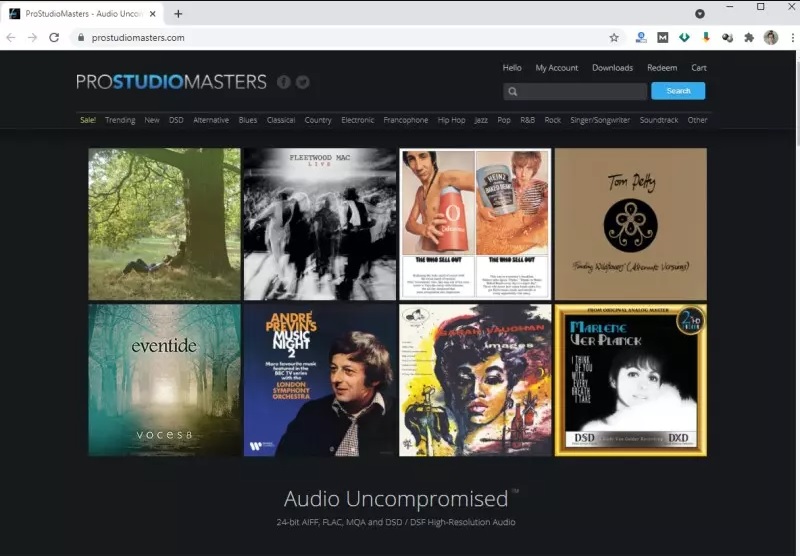The width and height of the screenshot is (800, 556).
Task: Browse the Francophone genre
Action: click(x=406, y=120)
